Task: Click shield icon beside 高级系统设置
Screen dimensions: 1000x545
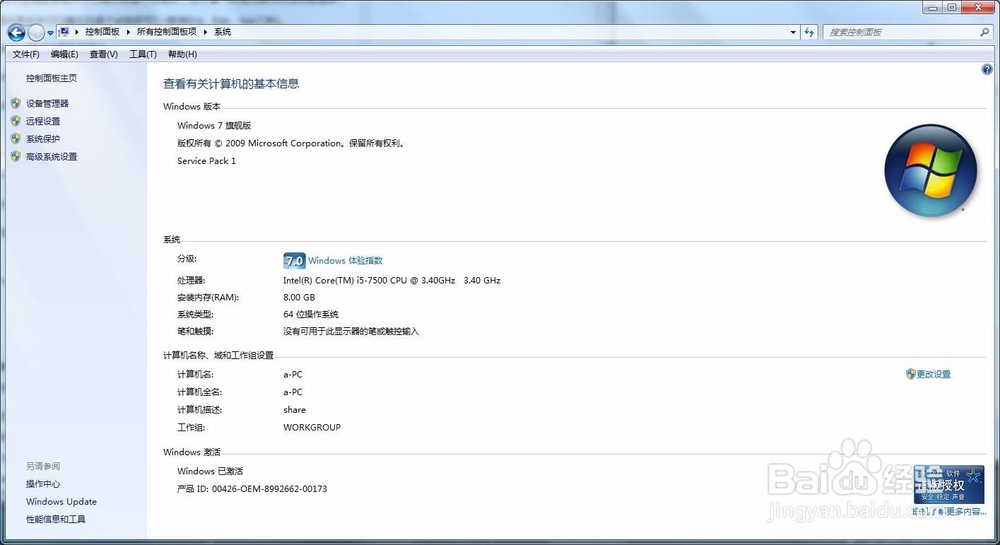Action: 16,156
